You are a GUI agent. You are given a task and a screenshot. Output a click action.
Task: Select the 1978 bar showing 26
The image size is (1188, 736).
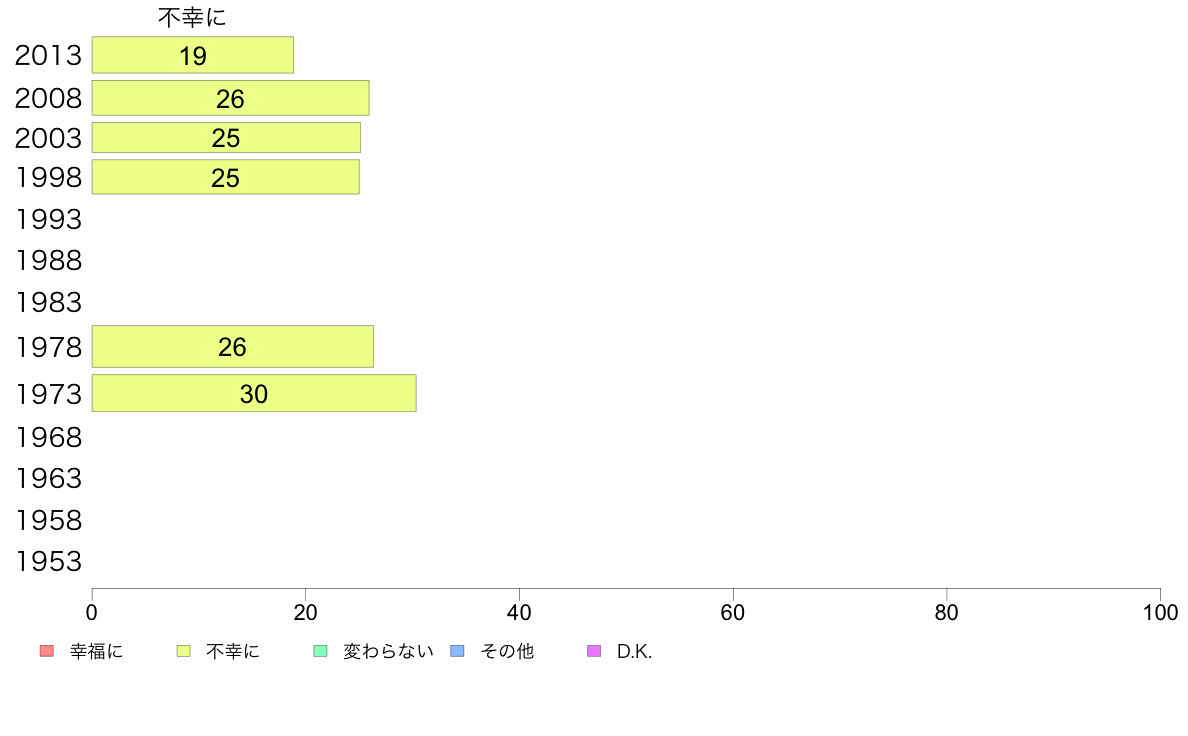(x=233, y=346)
